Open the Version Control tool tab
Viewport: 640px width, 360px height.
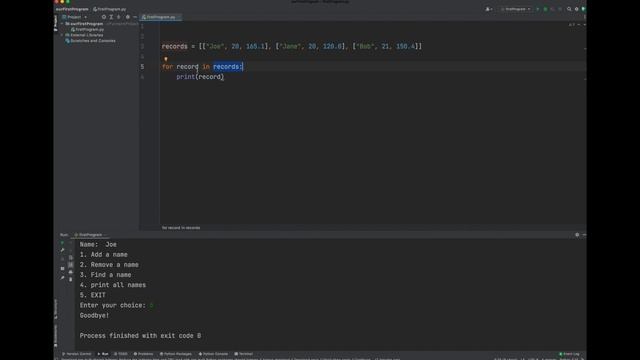coord(76,354)
